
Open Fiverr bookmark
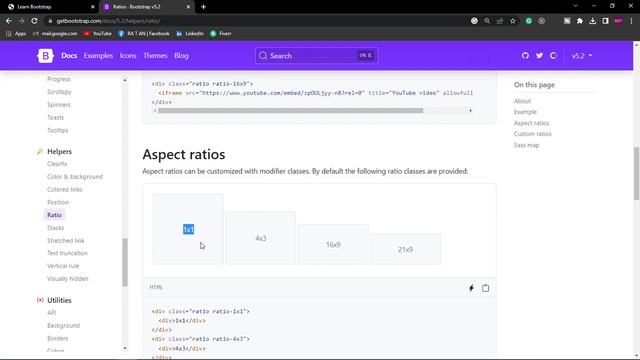pyautogui.click(x=221, y=33)
